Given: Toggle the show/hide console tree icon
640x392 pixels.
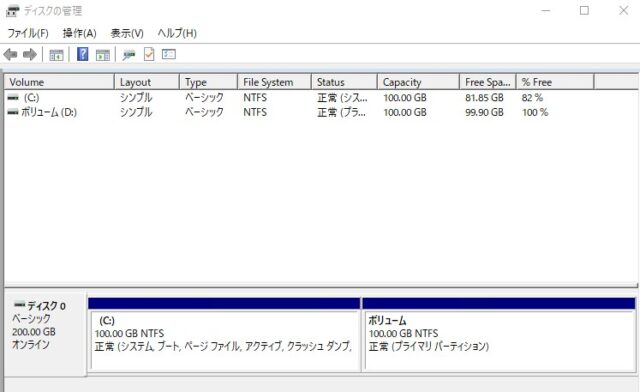Looking at the screenshot, I should point(56,54).
